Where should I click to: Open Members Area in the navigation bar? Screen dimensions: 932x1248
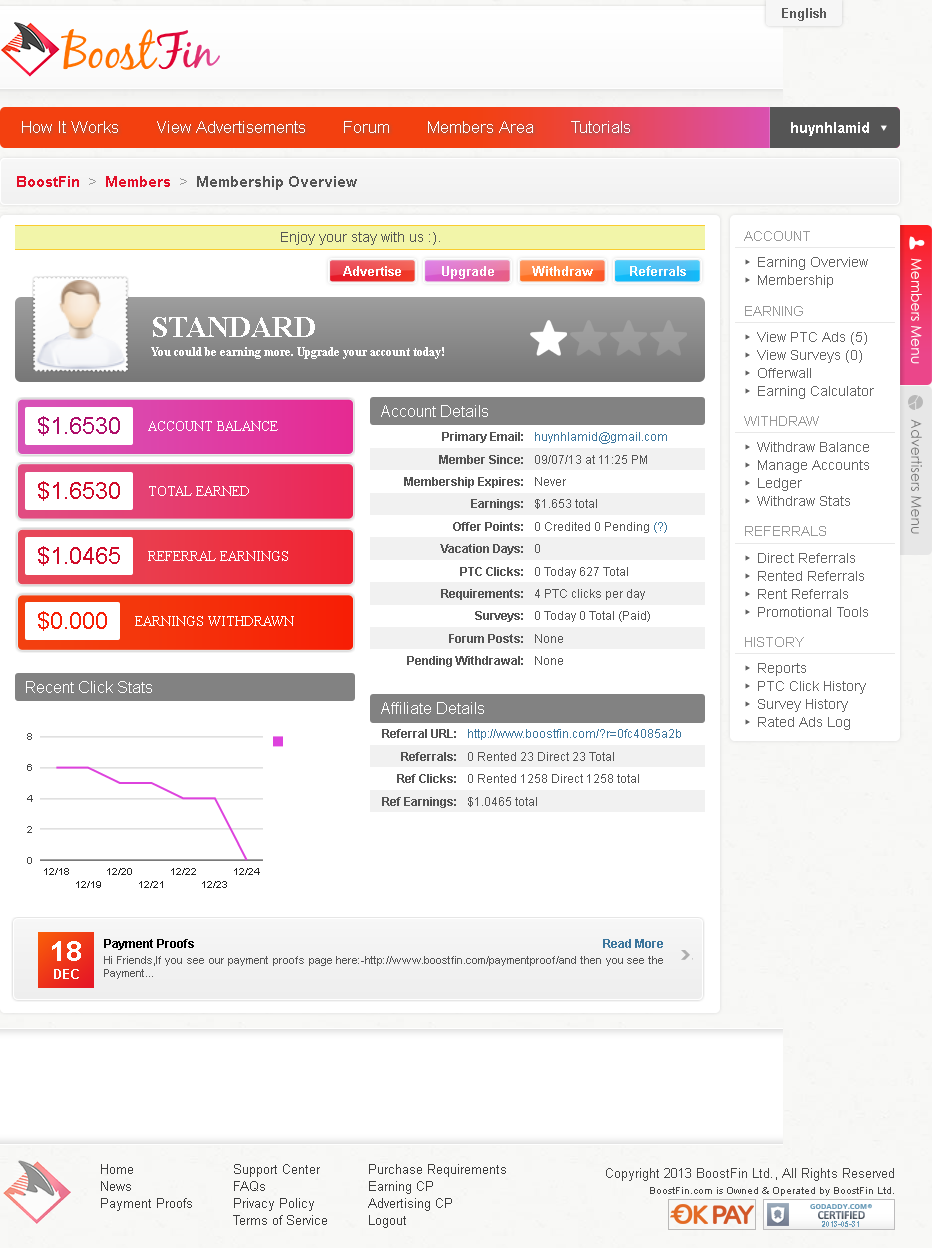point(480,128)
